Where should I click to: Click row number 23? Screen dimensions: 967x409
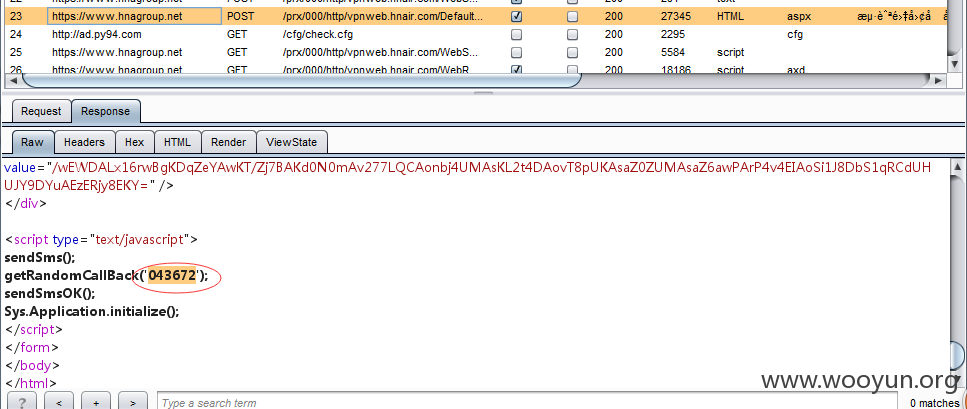click(x=16, y=17)
